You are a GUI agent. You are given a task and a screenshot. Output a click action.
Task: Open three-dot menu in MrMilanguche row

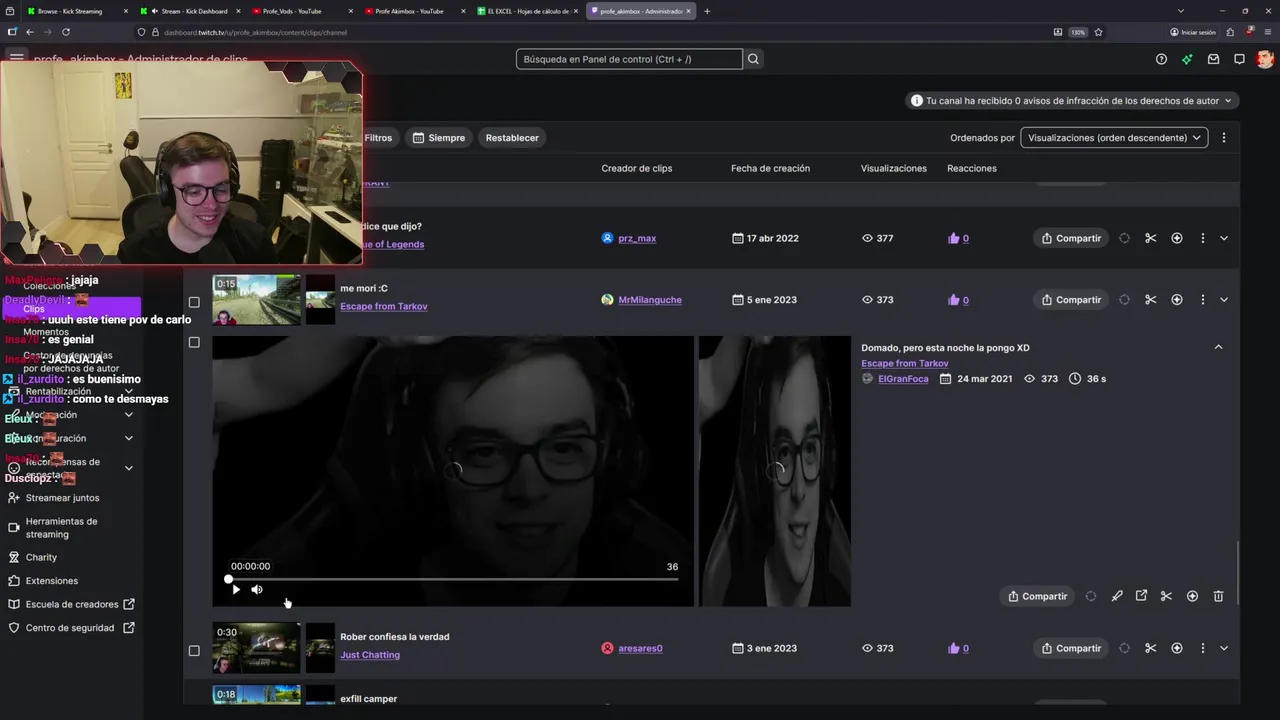click(1203, 300)
